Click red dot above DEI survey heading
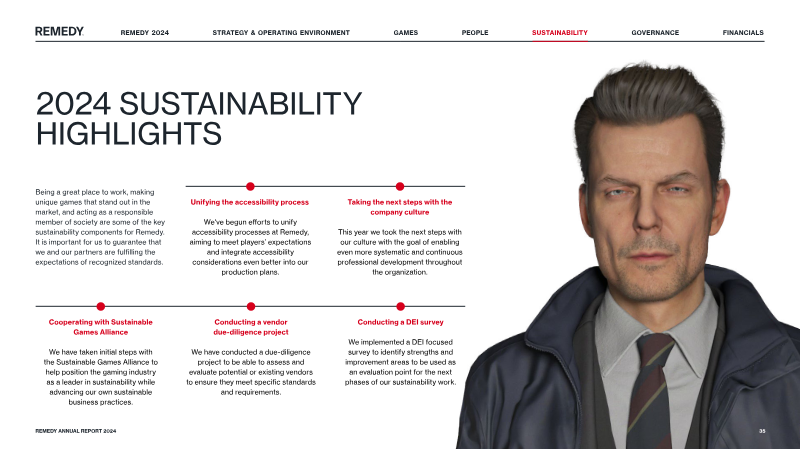Viewport: 800px width, 449px height. tap(400, 306)
